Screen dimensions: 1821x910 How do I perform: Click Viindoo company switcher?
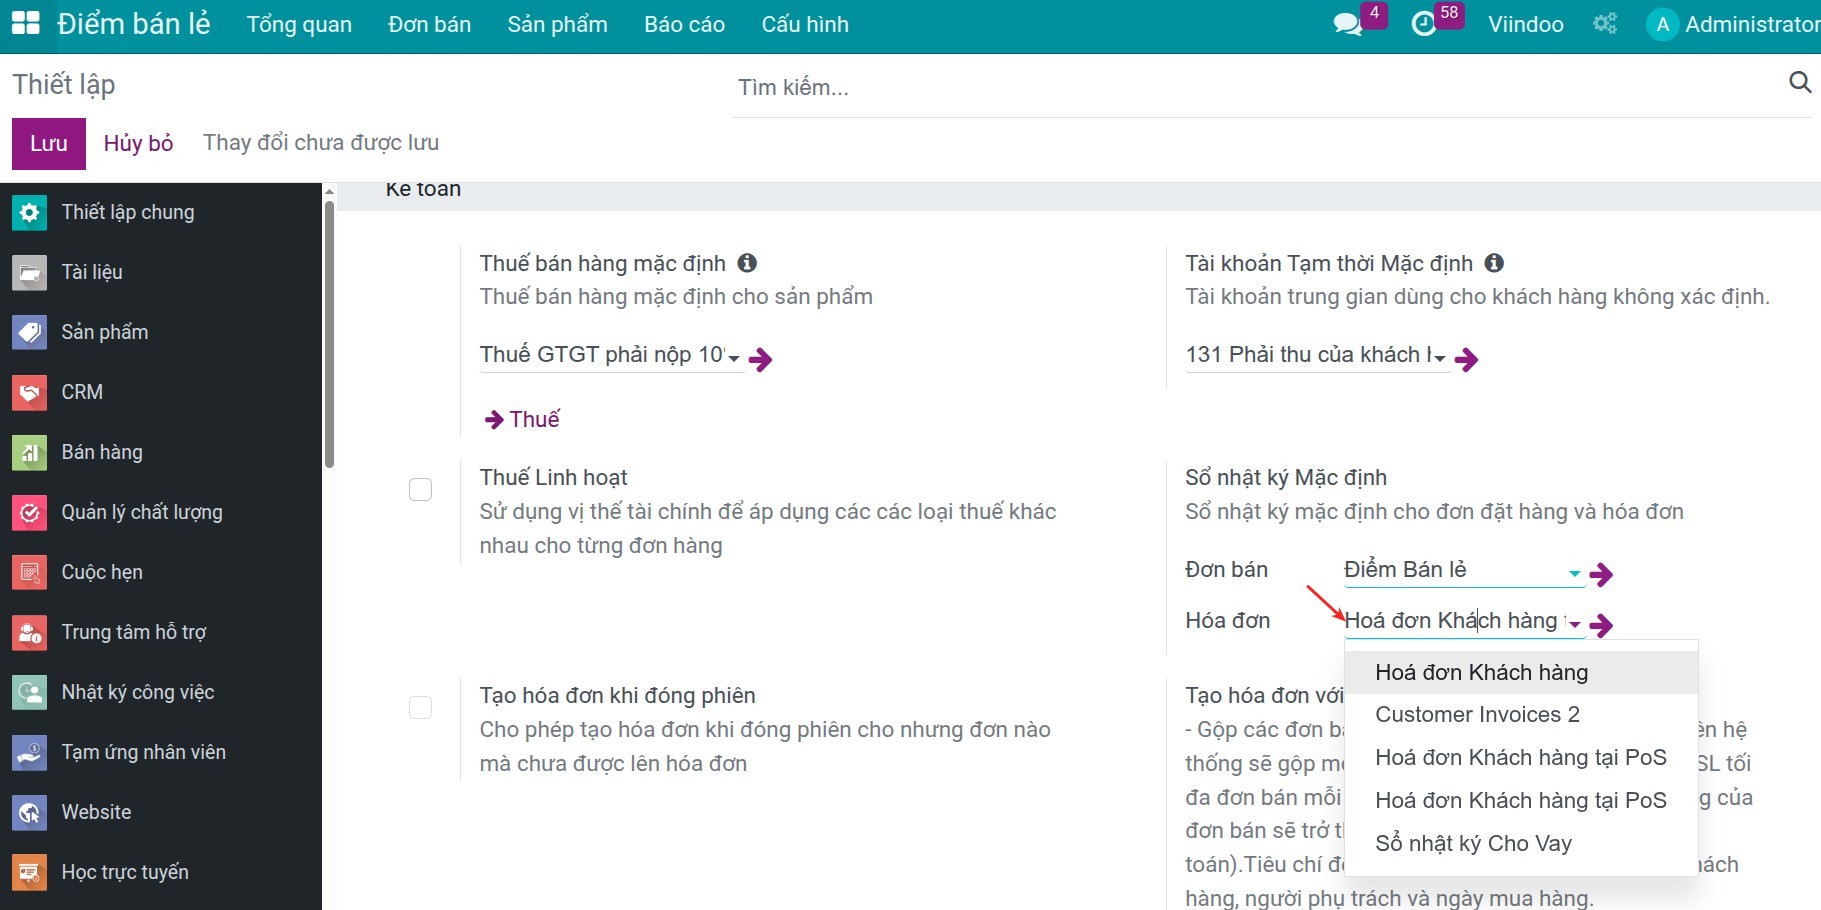(1525, 24)
